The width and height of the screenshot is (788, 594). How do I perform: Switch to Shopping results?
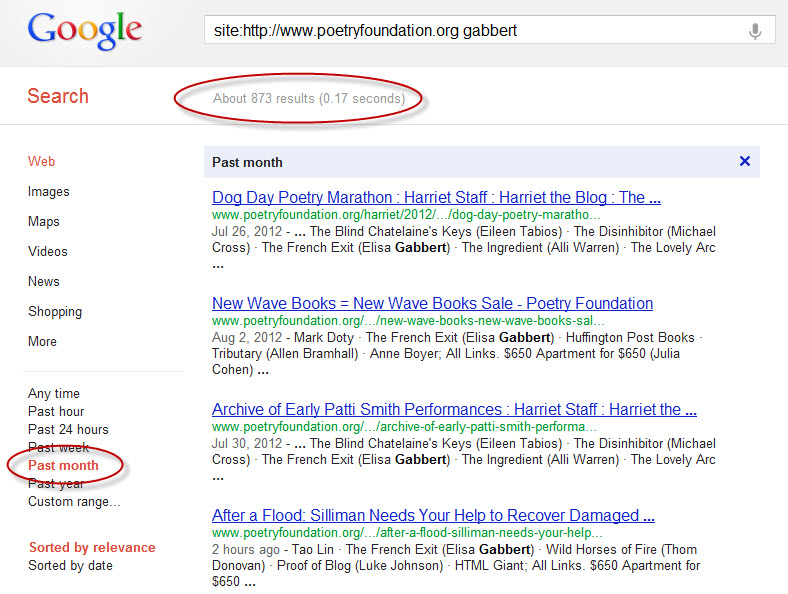(55, 312)
